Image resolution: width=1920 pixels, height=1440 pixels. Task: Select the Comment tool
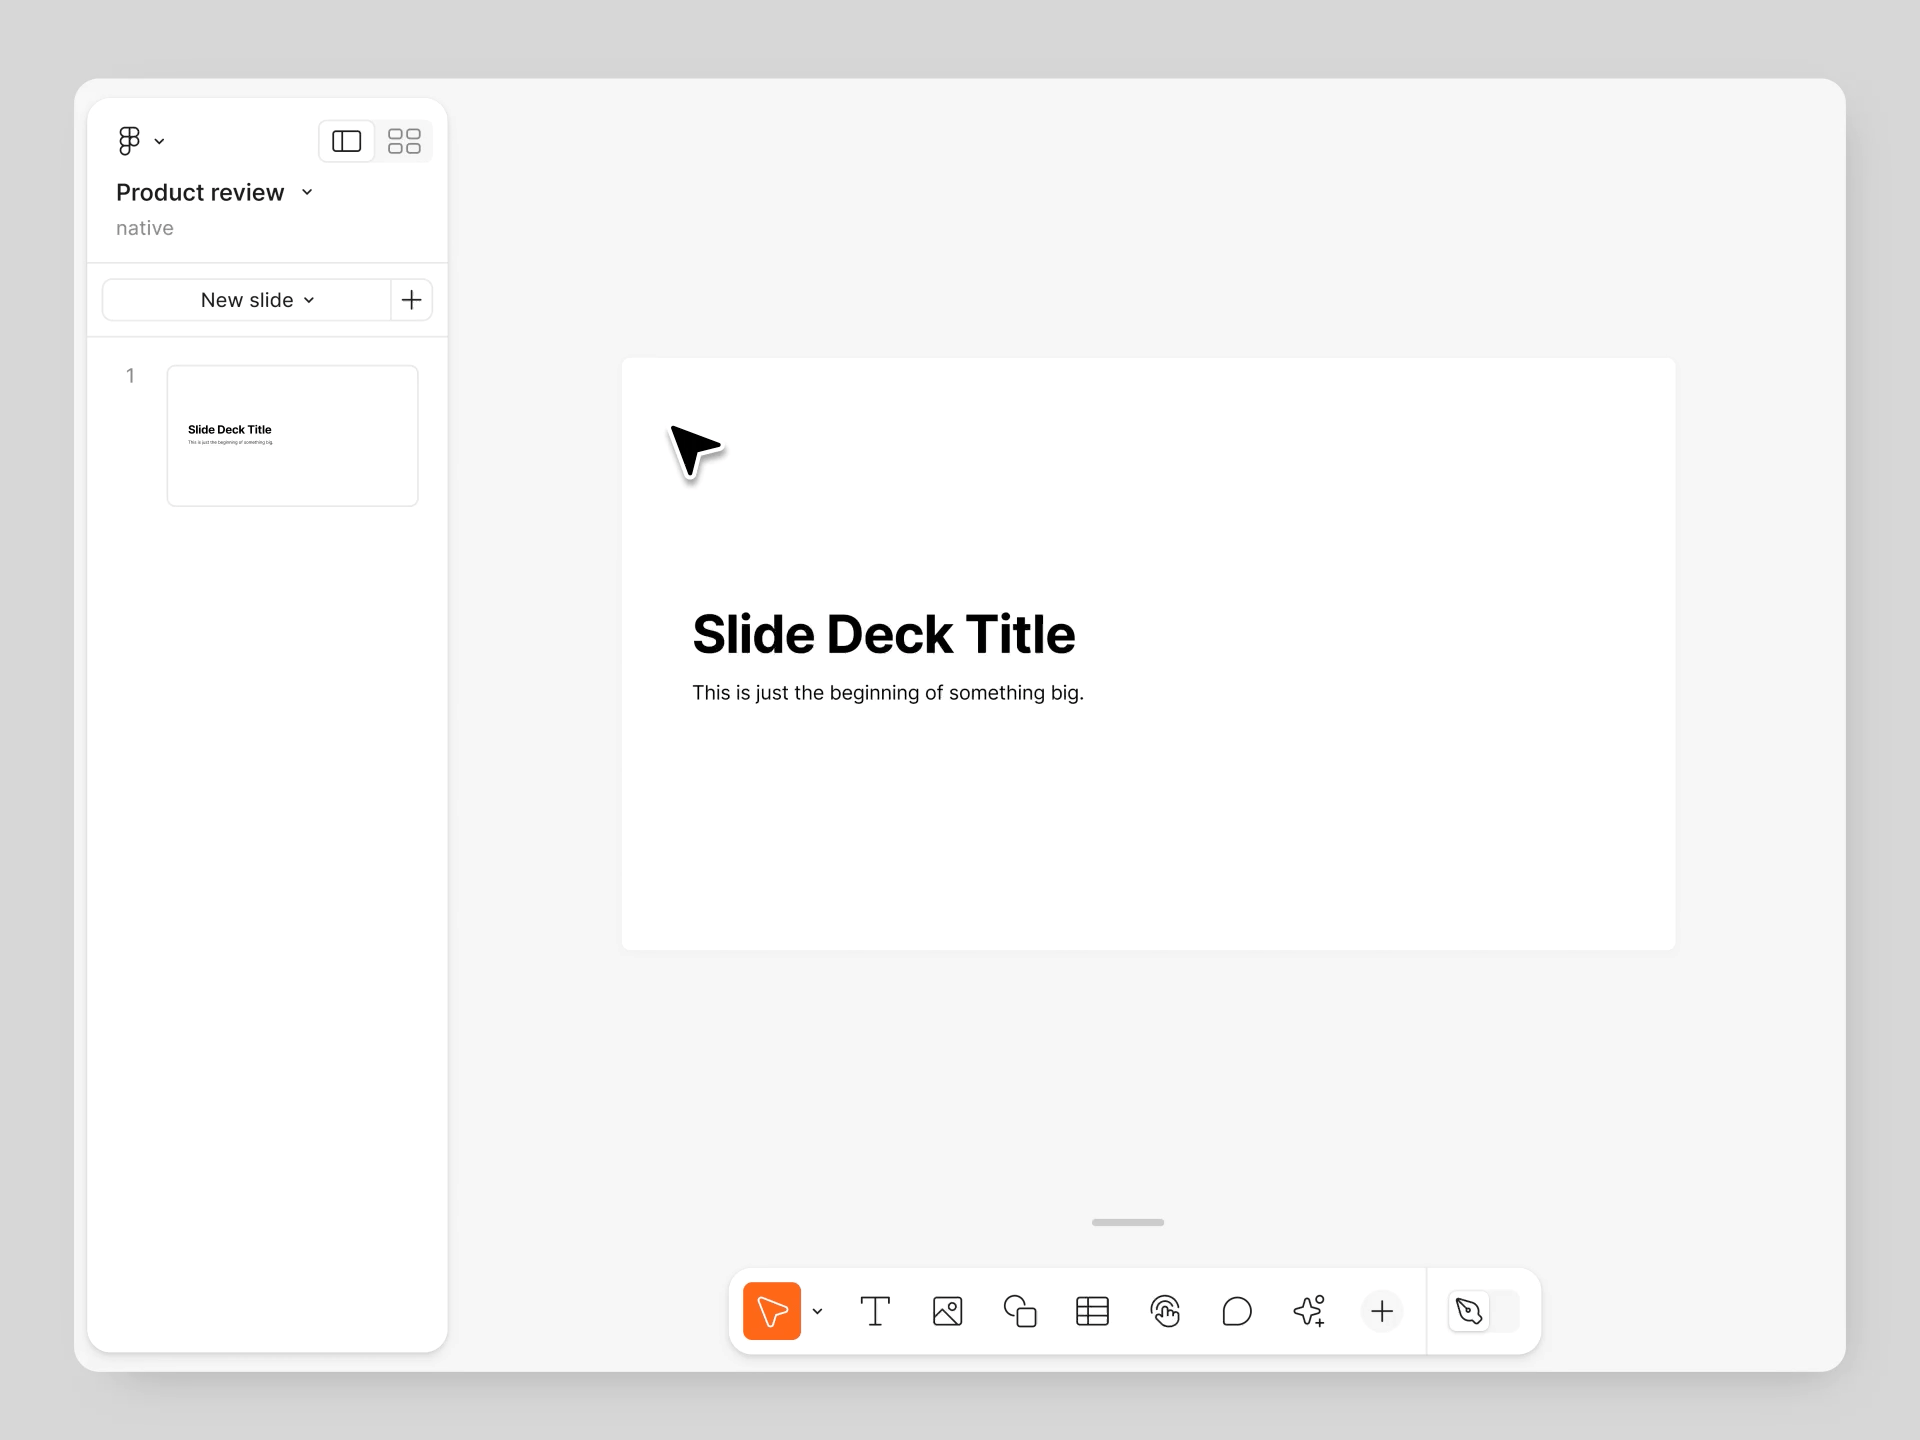[1237, 1311]
